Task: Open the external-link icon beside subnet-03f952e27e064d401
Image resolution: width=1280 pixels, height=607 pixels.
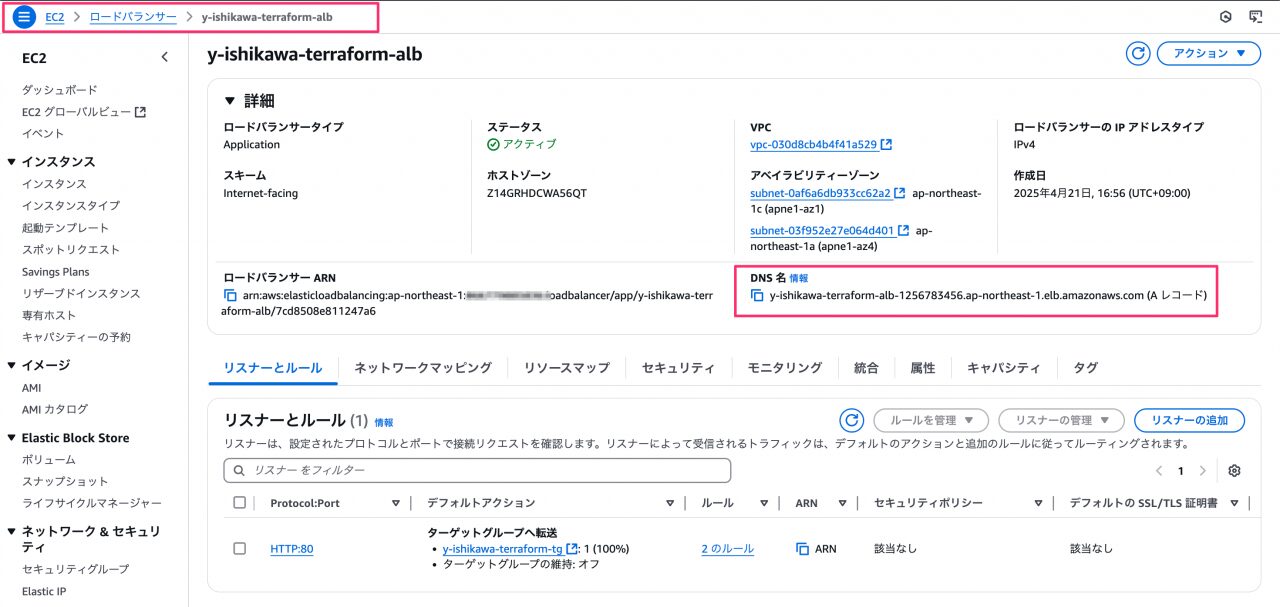Action: (x=904, y=231)
